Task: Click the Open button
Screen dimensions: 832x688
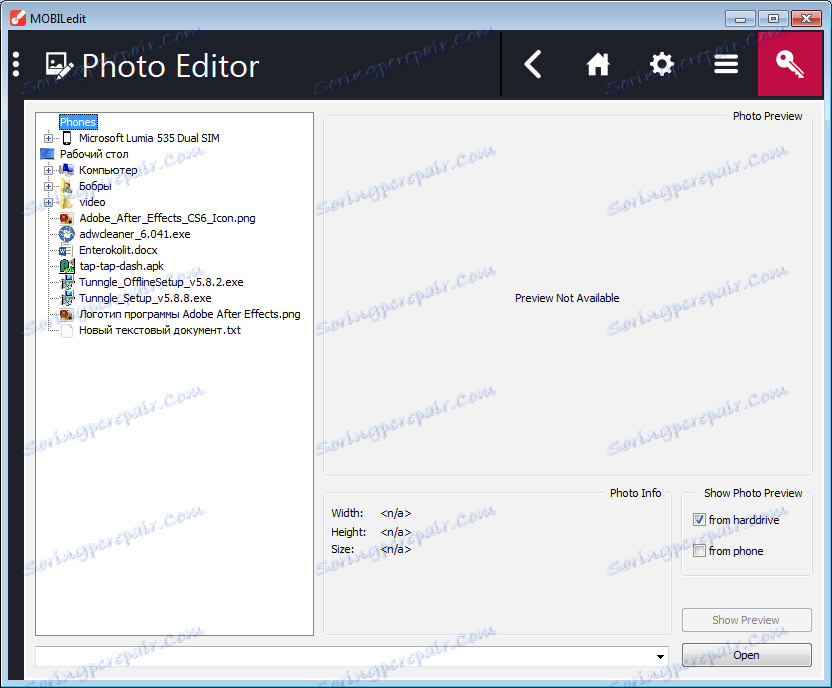Action: pos(747,655)
